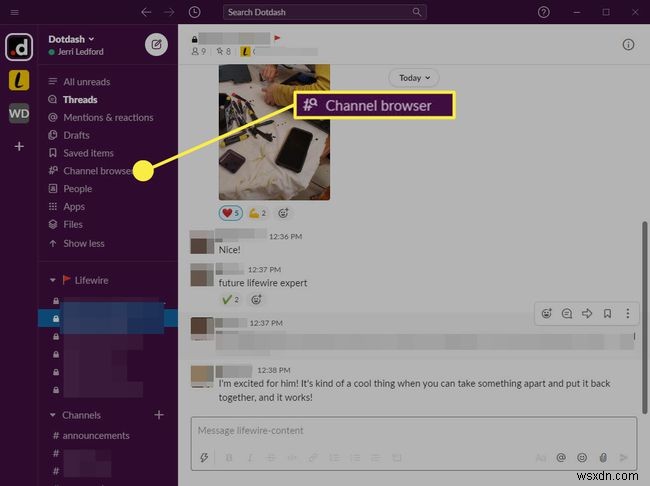Click the message pane scrollbar
Viewport: 650px width, 486px height.
(x=645, y=318)
